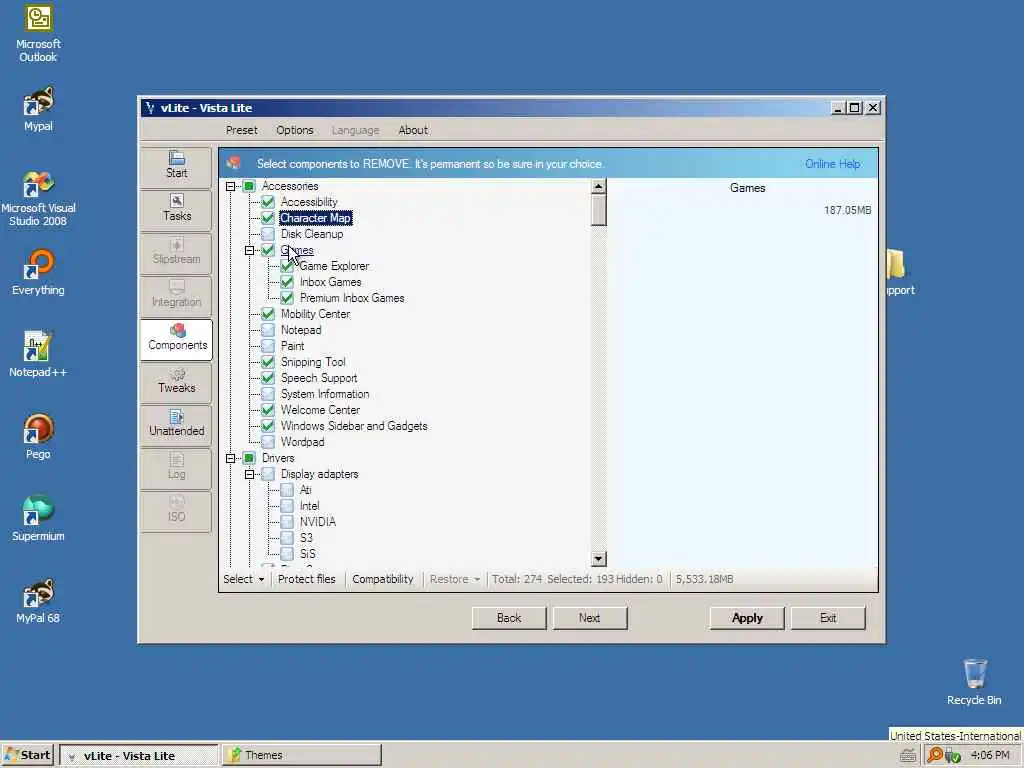Select Windows Sidebar and Gadgets row
This screenshot has height=768, width=1024.
click(x=354, y=426)
